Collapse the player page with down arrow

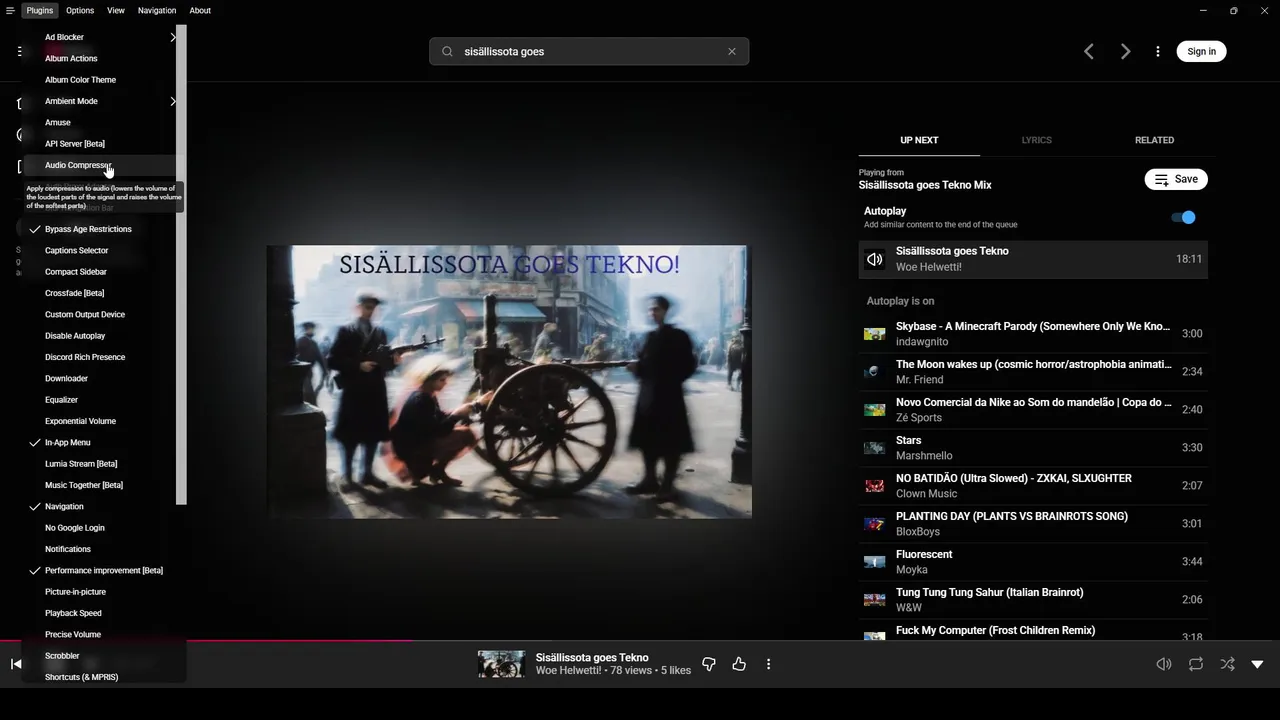tap(1257, 664)
